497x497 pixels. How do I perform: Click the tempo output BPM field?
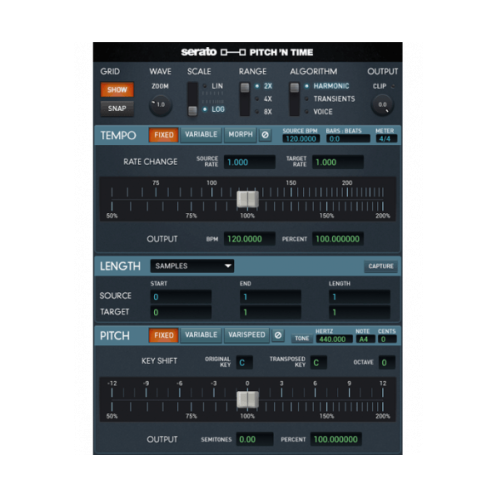249,239
